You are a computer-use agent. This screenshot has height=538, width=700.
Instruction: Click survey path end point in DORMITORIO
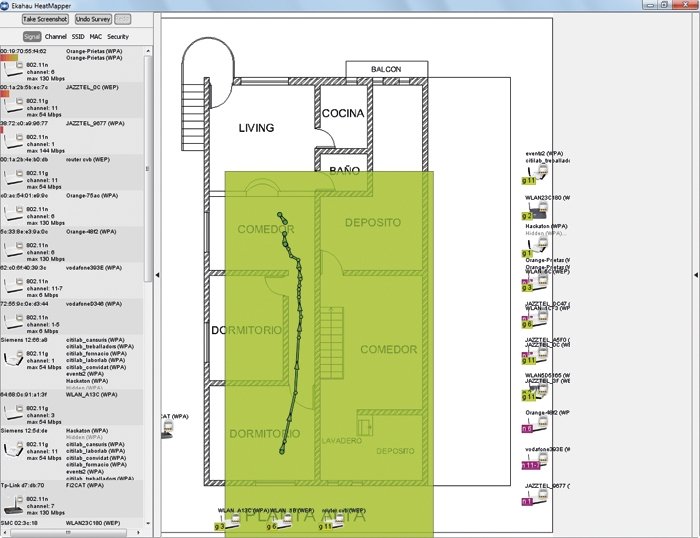(x=282, y=451)
